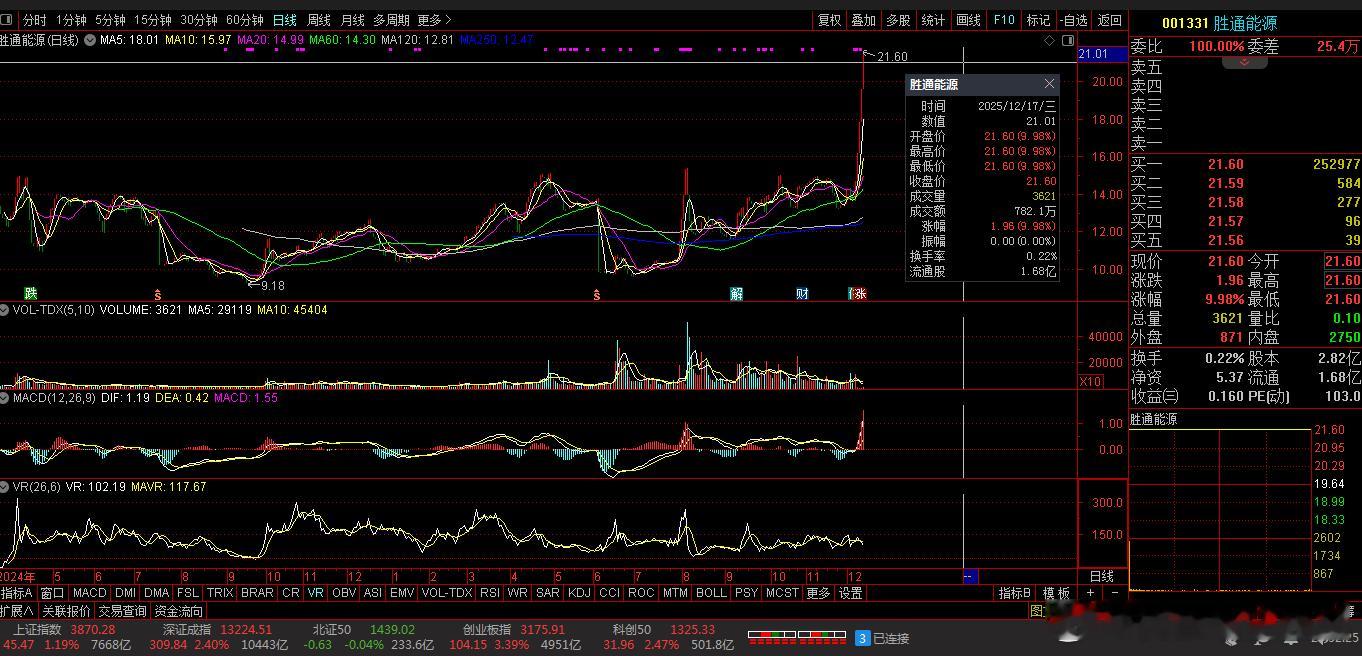Screen dimensions: 1362x656
Task: Click the 跌 marker on the chart
Action: tap(31, 294)
